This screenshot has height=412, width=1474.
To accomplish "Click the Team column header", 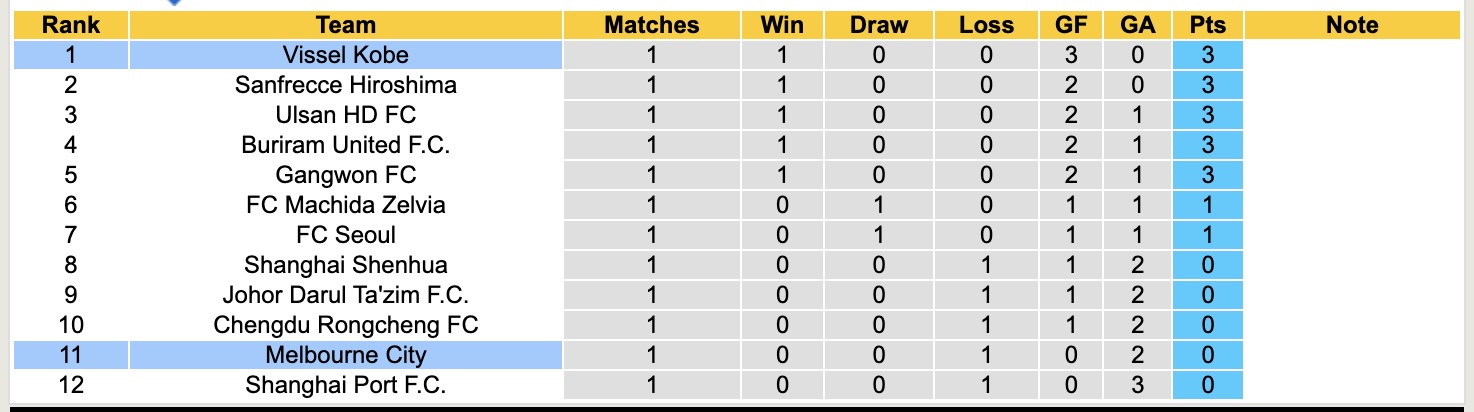I will (346, 26).
